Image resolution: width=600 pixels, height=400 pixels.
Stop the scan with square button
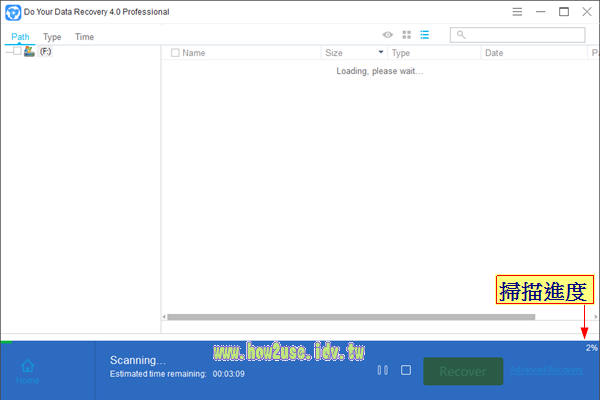(x=406, y=371)
